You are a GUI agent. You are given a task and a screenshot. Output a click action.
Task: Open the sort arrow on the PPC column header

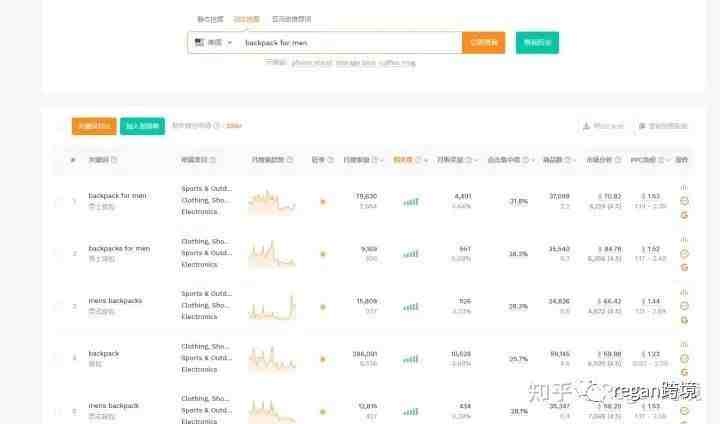click(669, 160)
